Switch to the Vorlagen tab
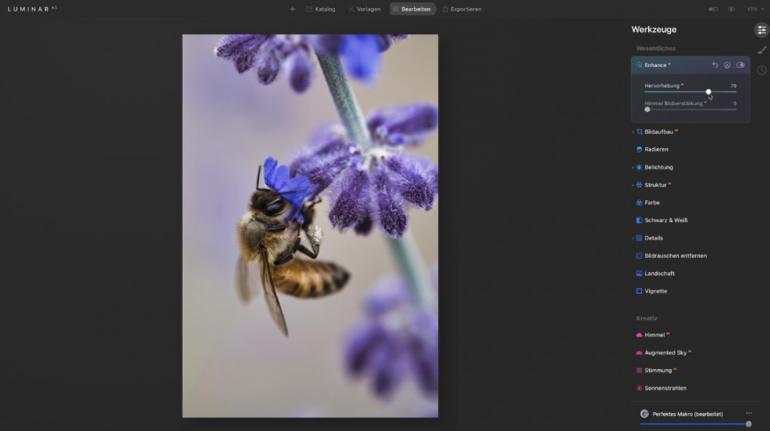Viewport: 770px width, 431px height. tap(364, 9)
